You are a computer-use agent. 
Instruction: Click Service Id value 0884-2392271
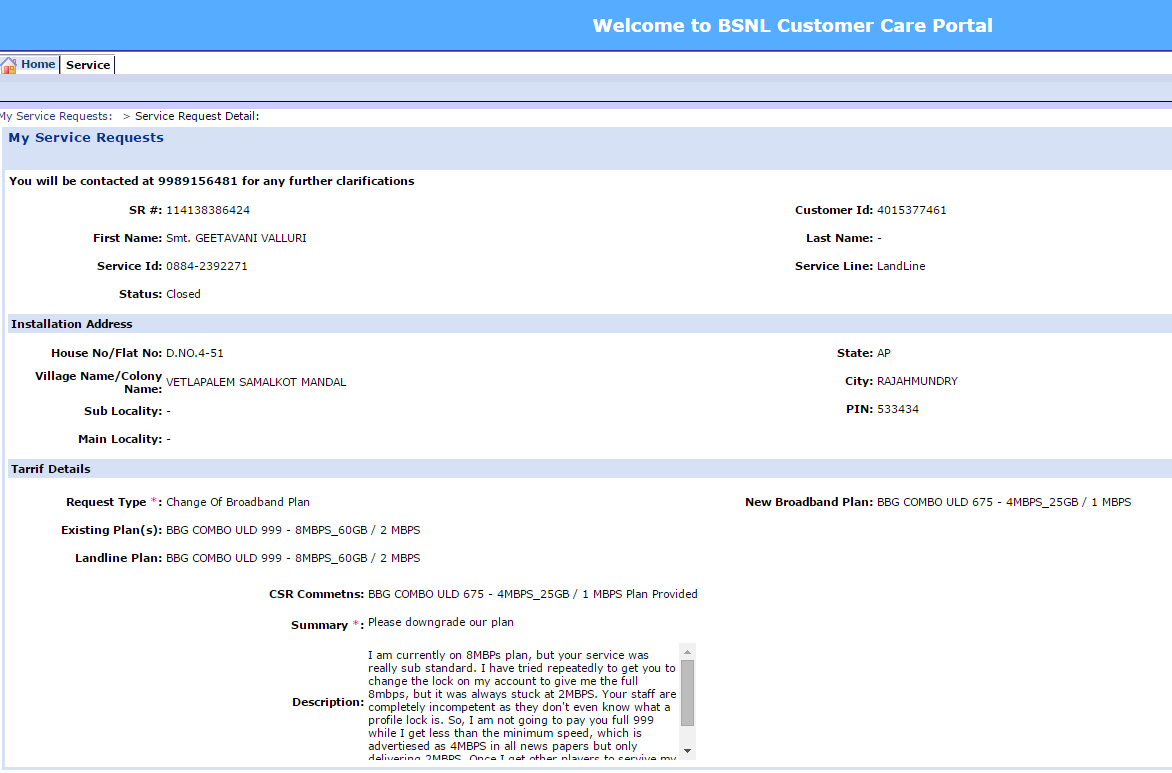pyautogui.click(x=206, y=266)
